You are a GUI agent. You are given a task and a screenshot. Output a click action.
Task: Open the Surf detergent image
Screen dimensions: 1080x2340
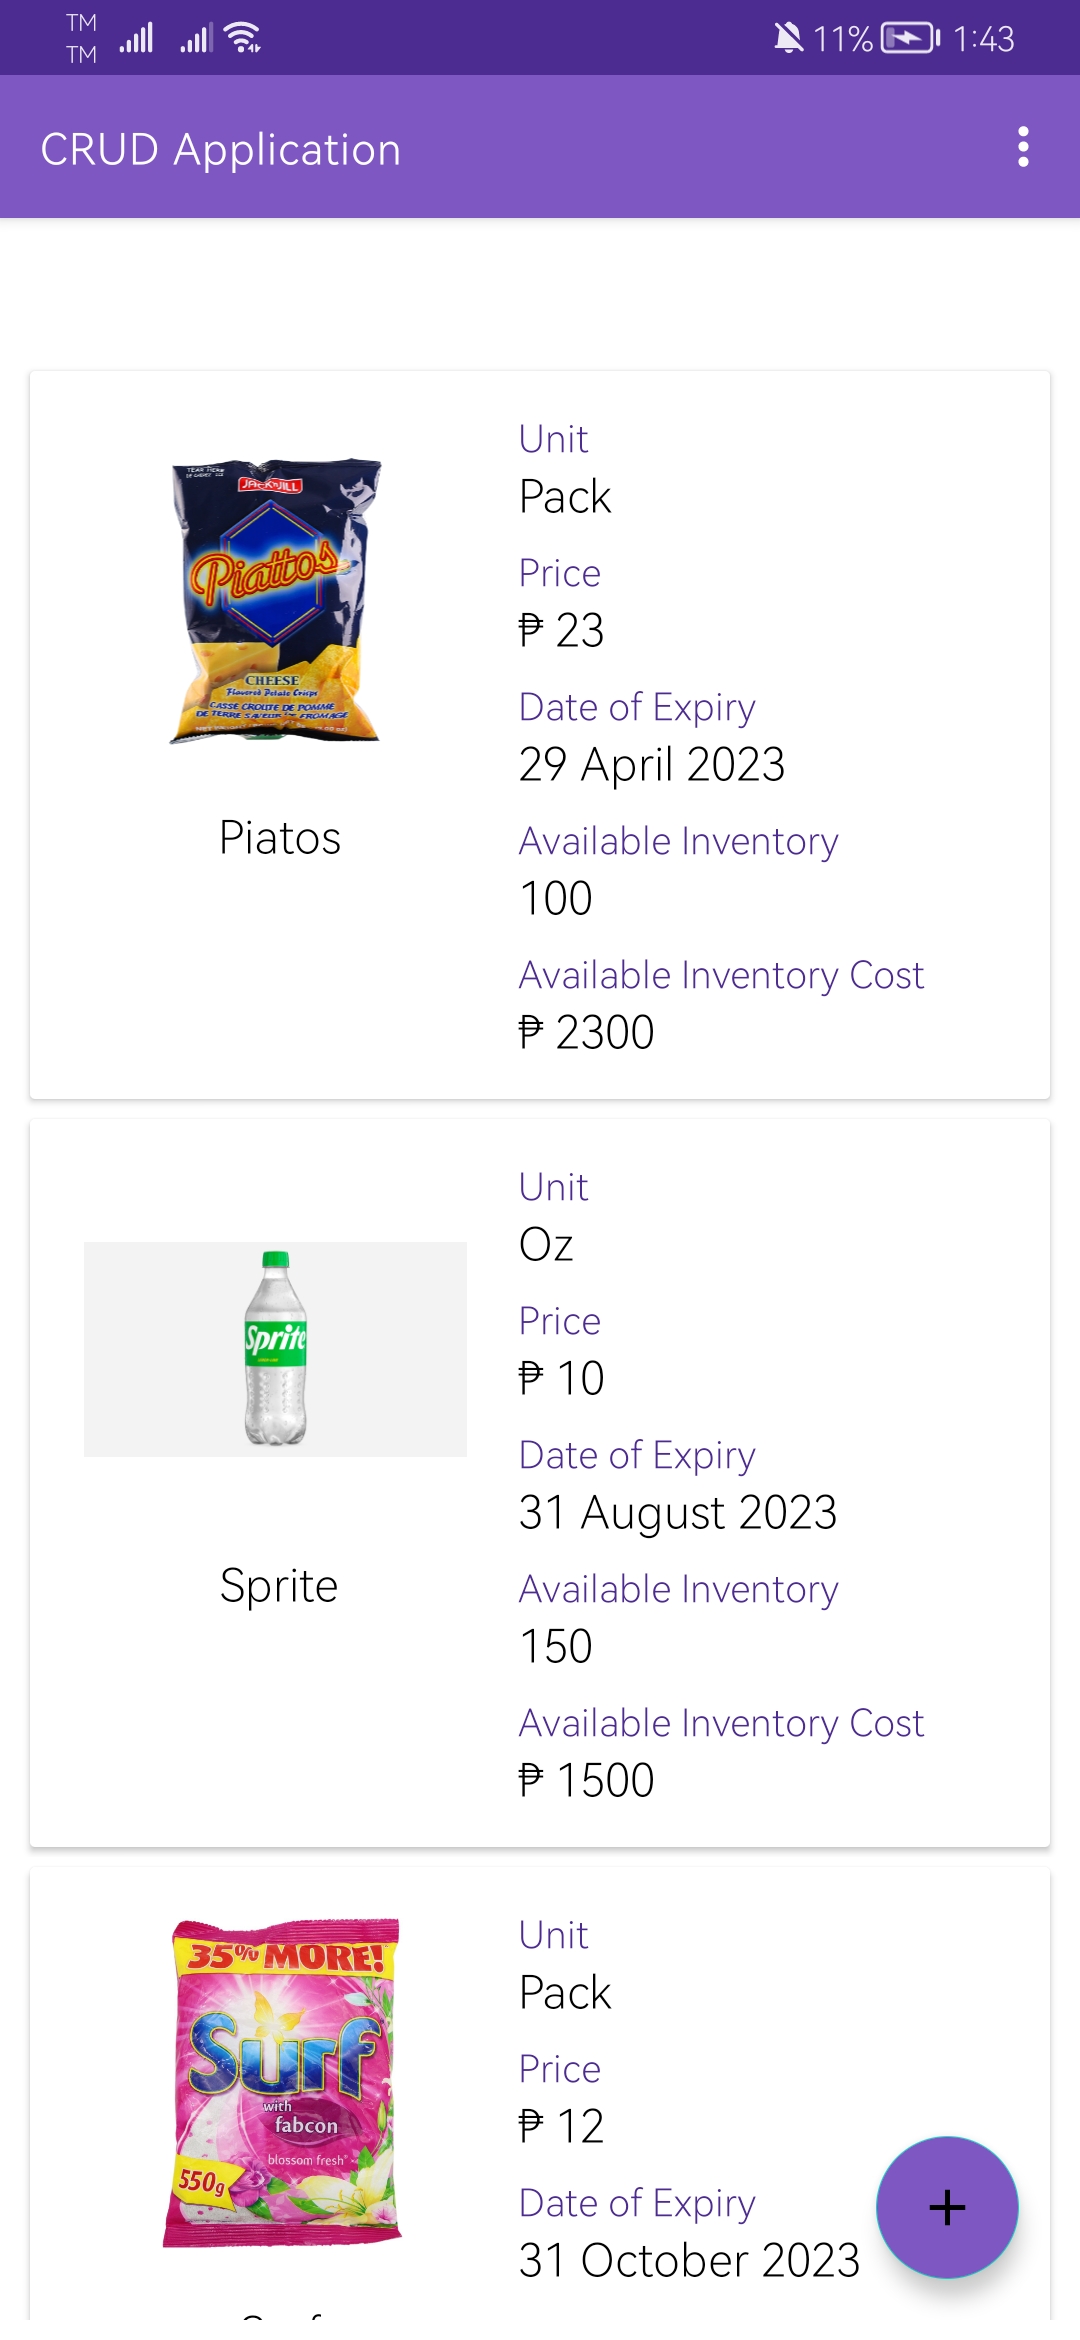click(x=282, y=2082)
